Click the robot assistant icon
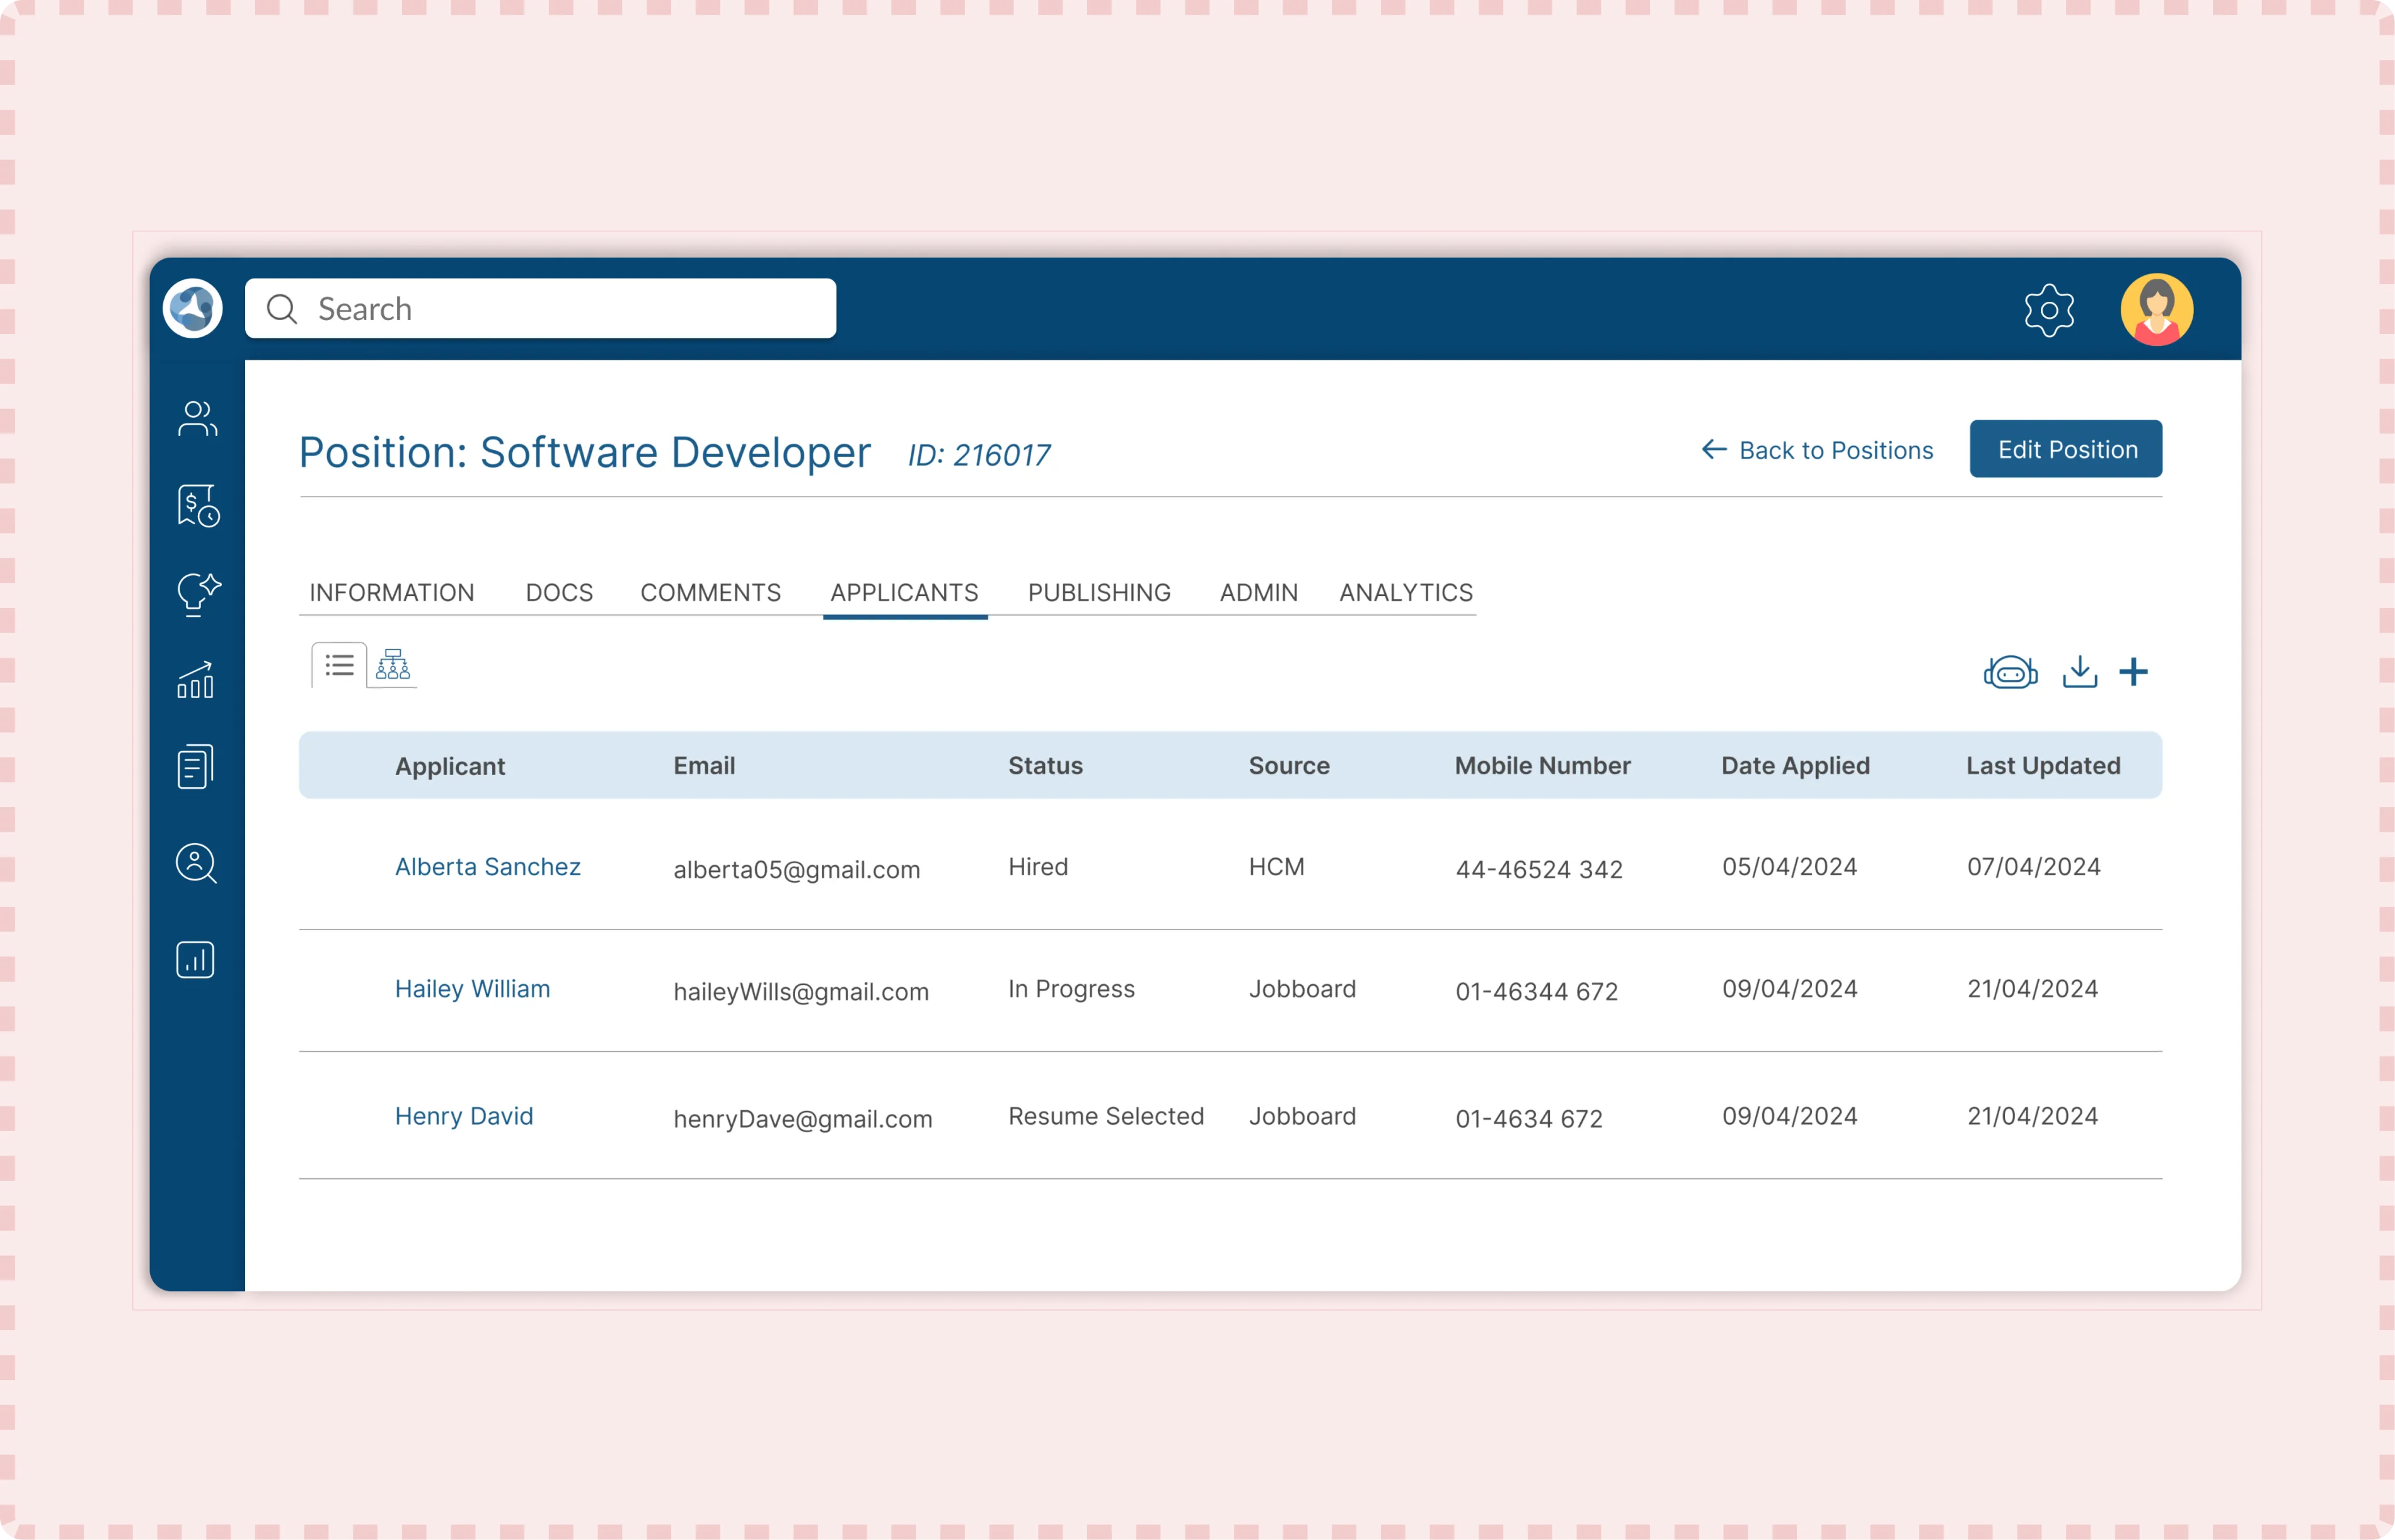The width and height of the screenshot is (2395, 1540). 2010,672
